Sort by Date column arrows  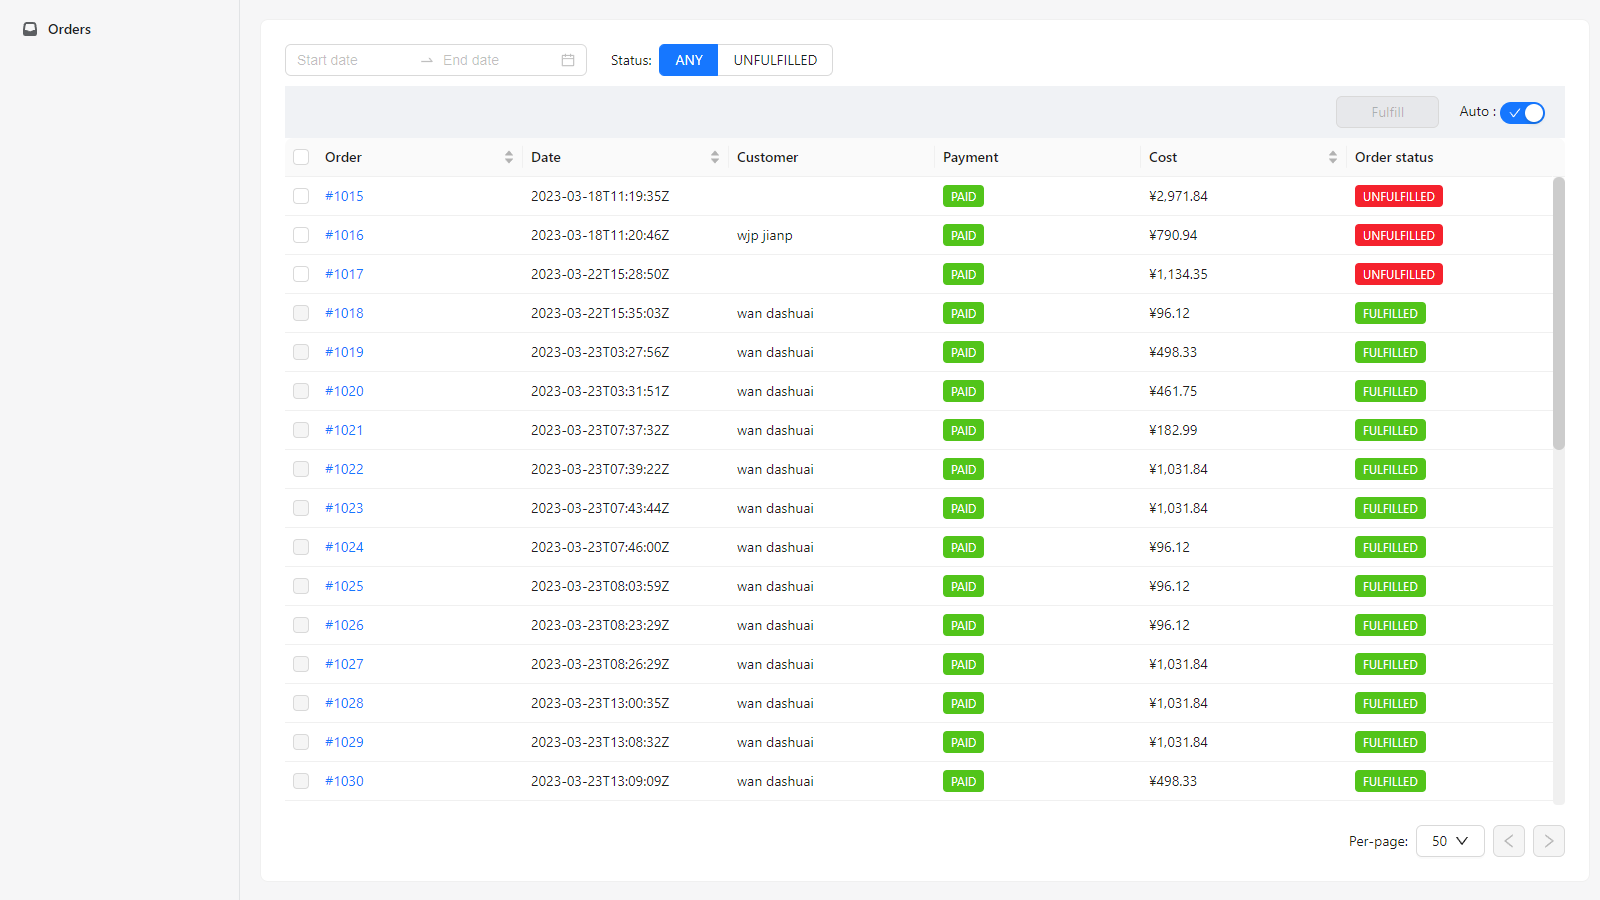(x=715, y=157)
